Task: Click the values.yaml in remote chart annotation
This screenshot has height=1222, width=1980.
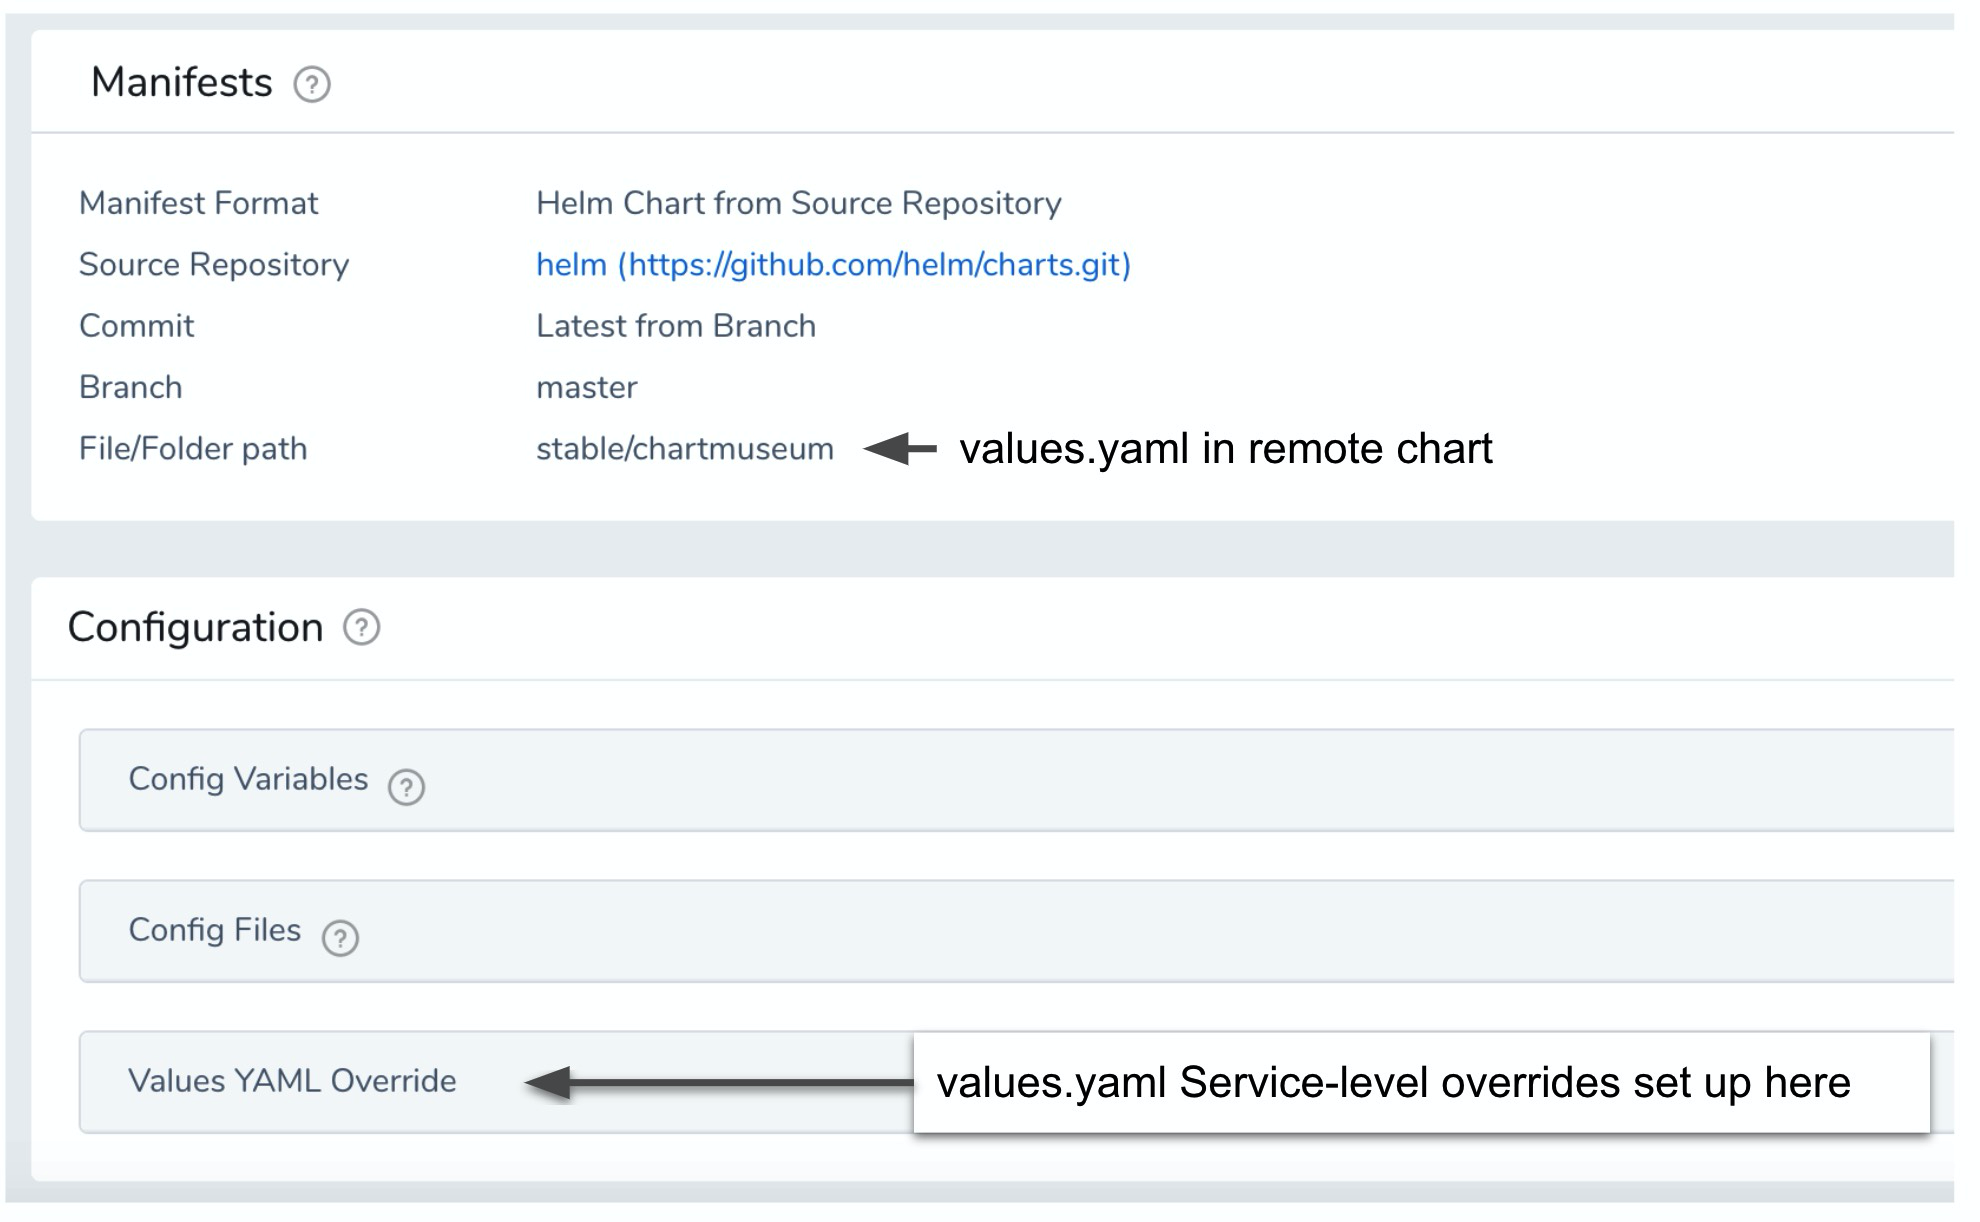Action: tap(1226, 449)
